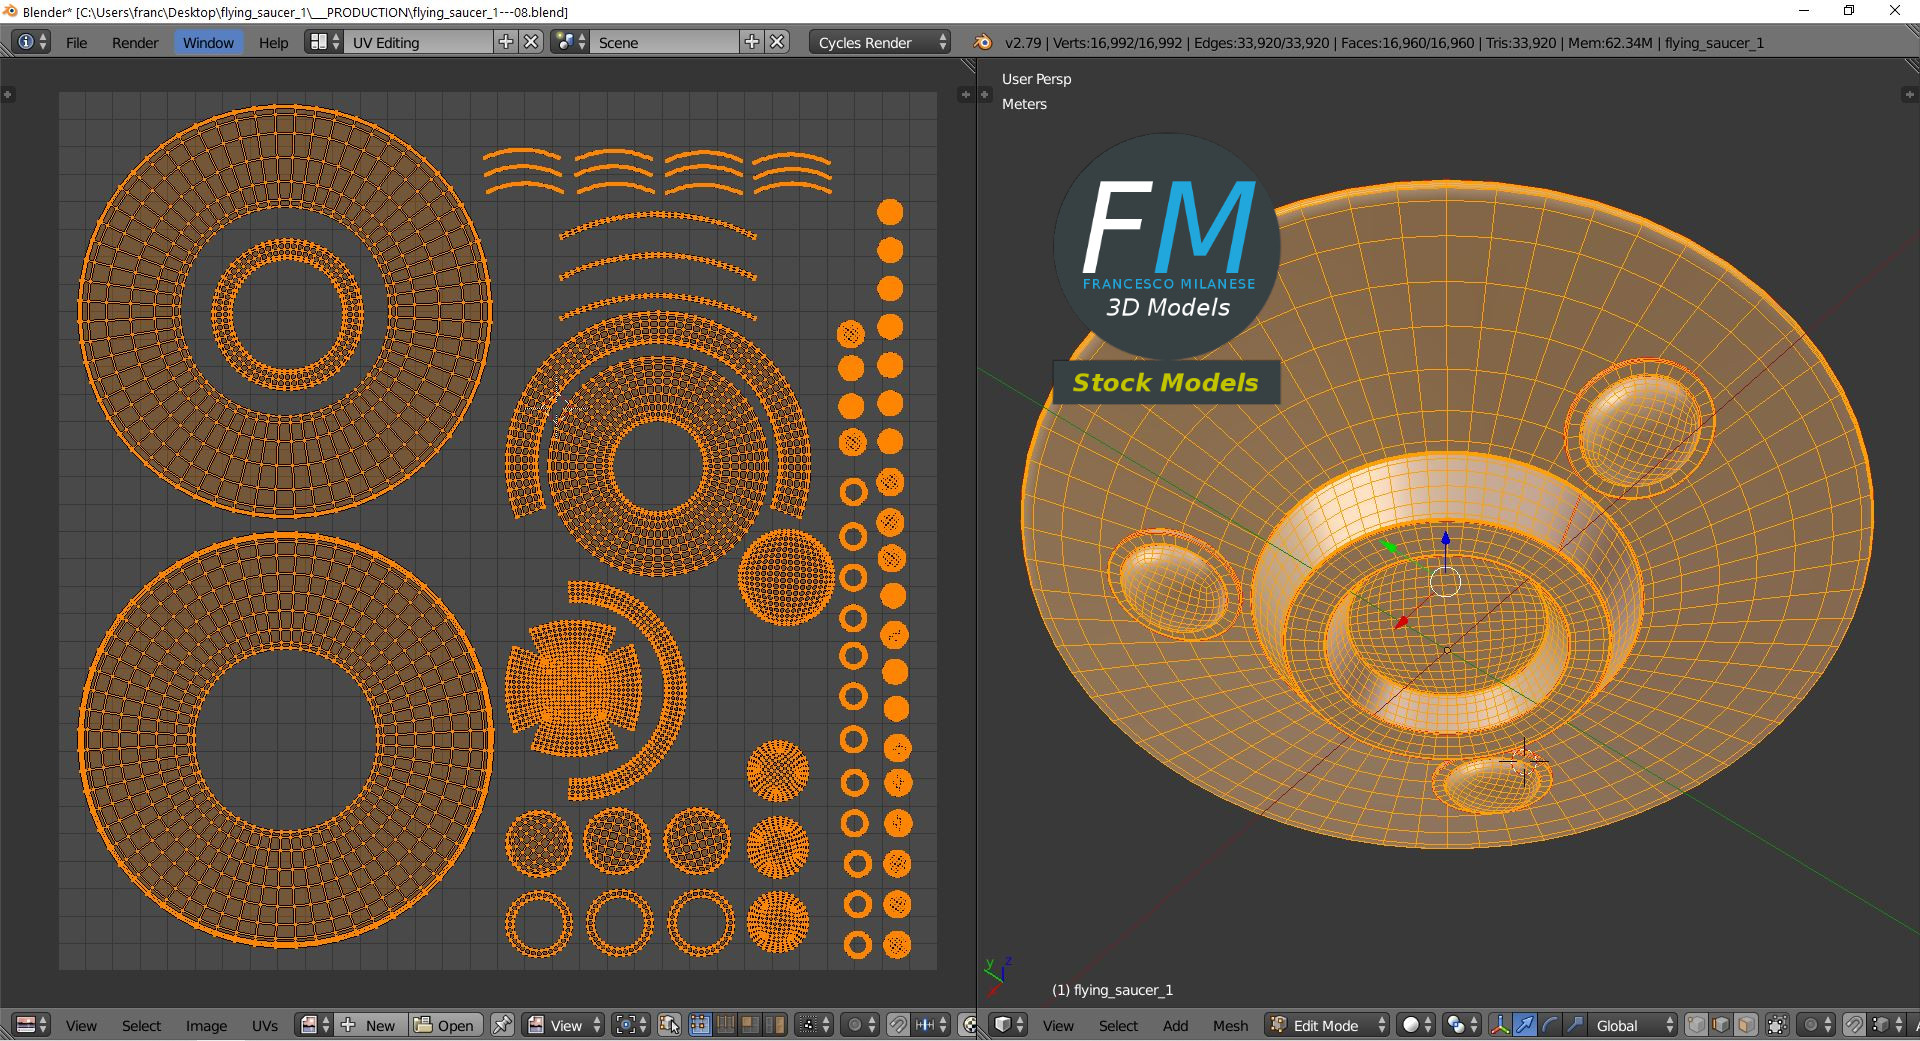Expand 3D viewport right properties region plus
This screenshot has width=1920, height=1041.
coord(1909,94)
